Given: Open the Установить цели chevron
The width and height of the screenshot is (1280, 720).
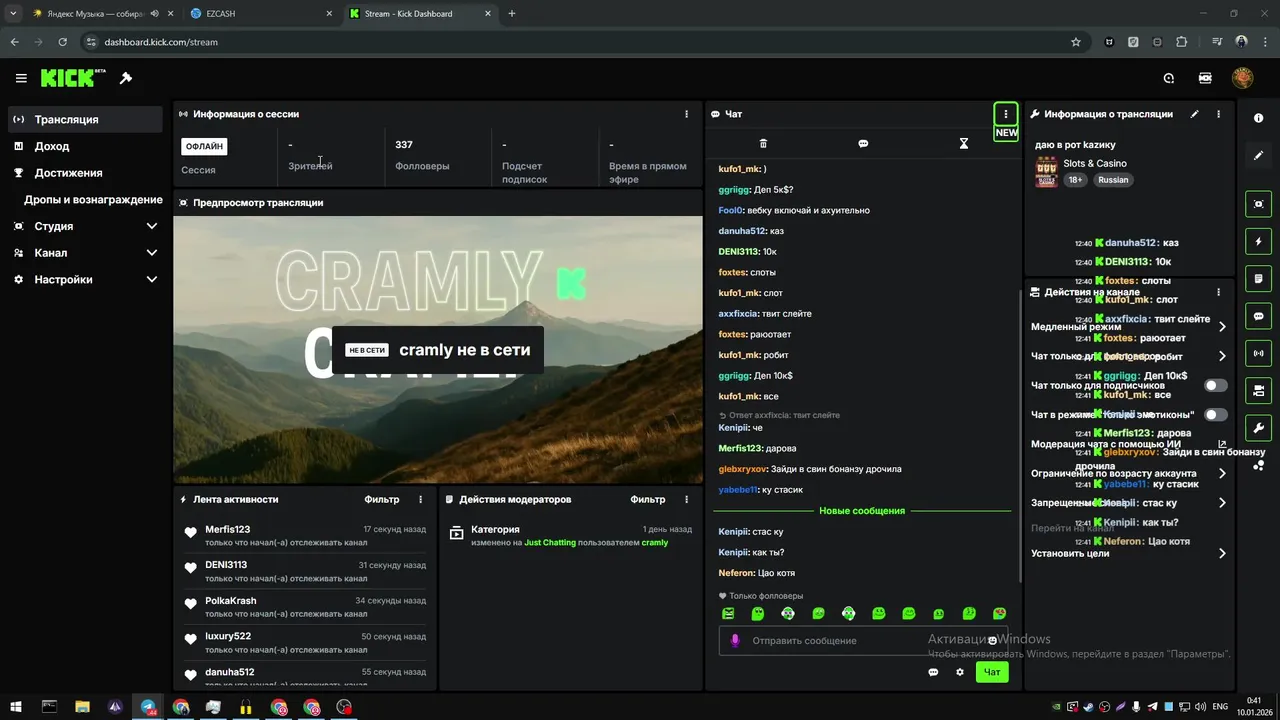Looking at the screenshot, I should 1222,553.
